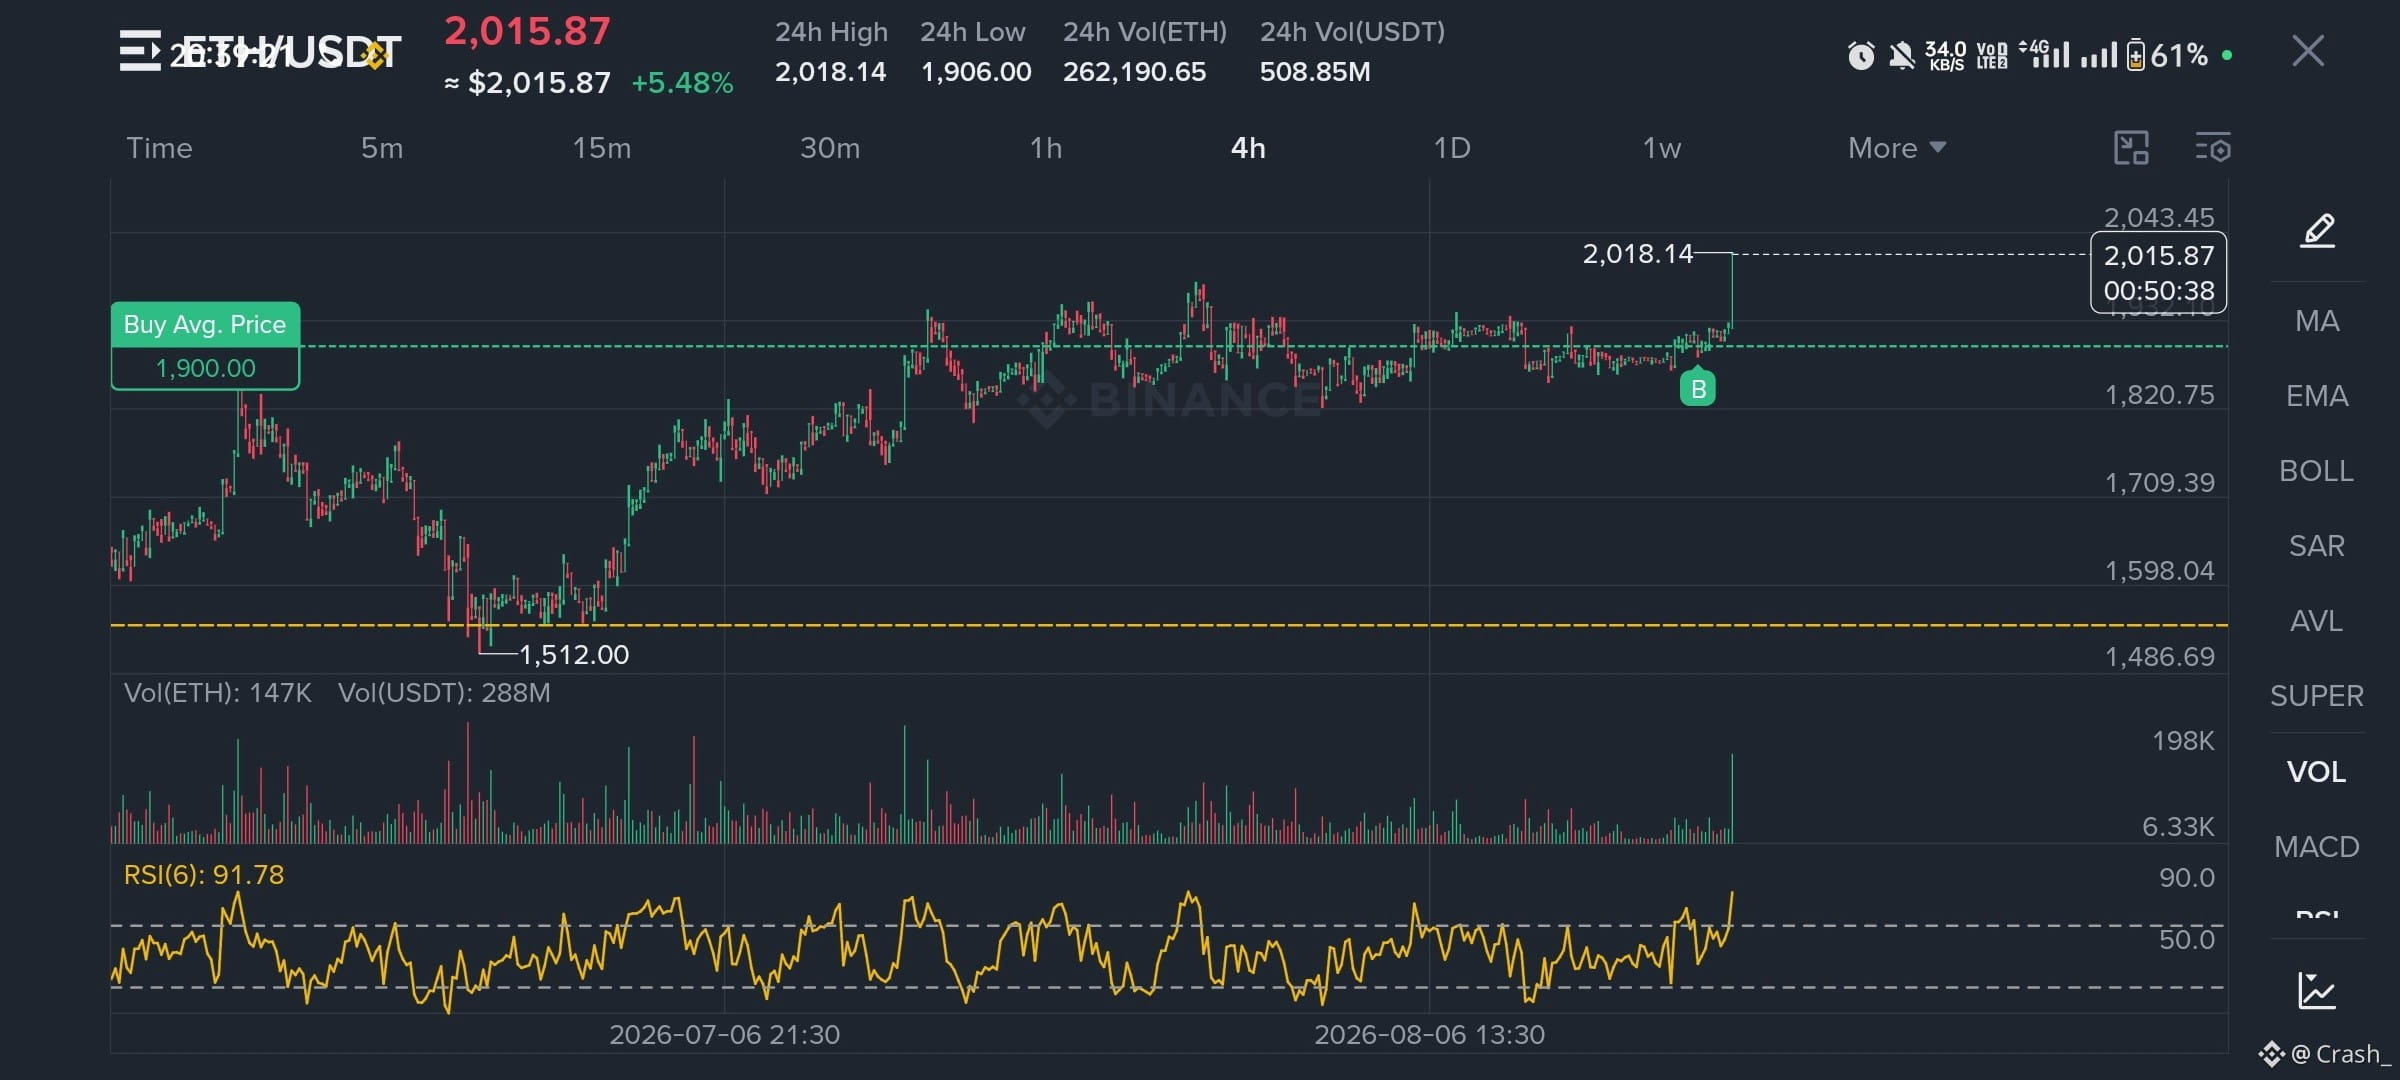Select the drawing pencil tool

click(x=2317, y=230)
